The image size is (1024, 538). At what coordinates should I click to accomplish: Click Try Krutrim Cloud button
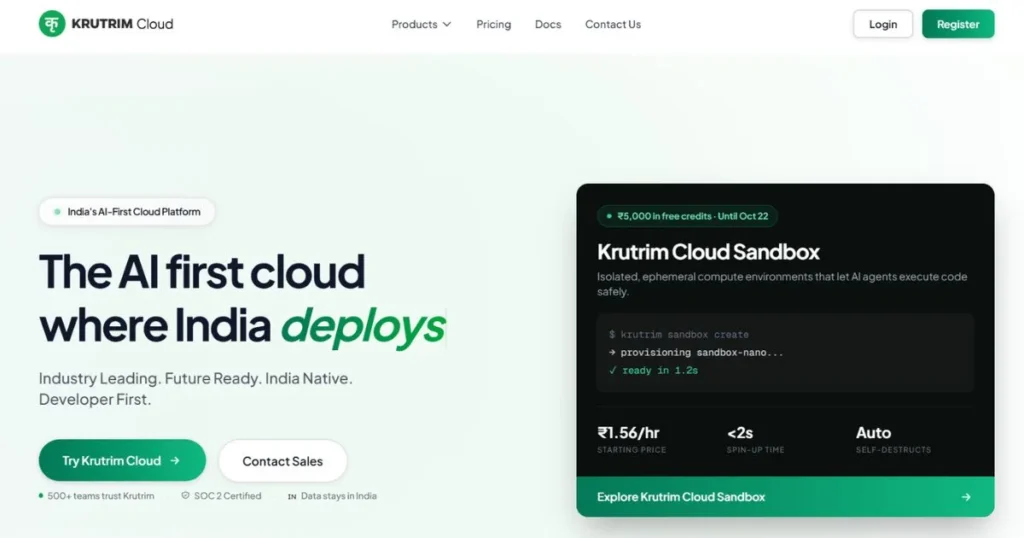tap(122, 460)
